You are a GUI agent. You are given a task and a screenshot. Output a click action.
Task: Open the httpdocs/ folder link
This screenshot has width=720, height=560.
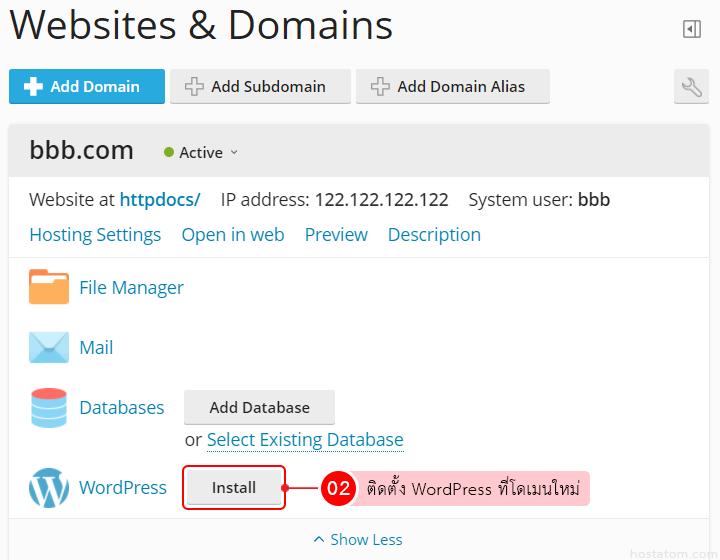coord(160,199)
